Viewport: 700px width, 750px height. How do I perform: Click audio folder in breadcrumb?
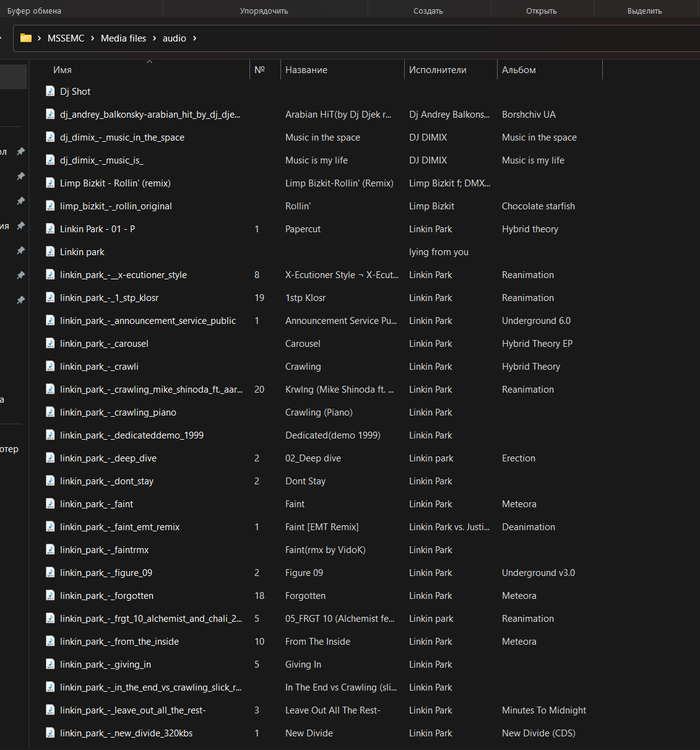[x=174, y=38]
